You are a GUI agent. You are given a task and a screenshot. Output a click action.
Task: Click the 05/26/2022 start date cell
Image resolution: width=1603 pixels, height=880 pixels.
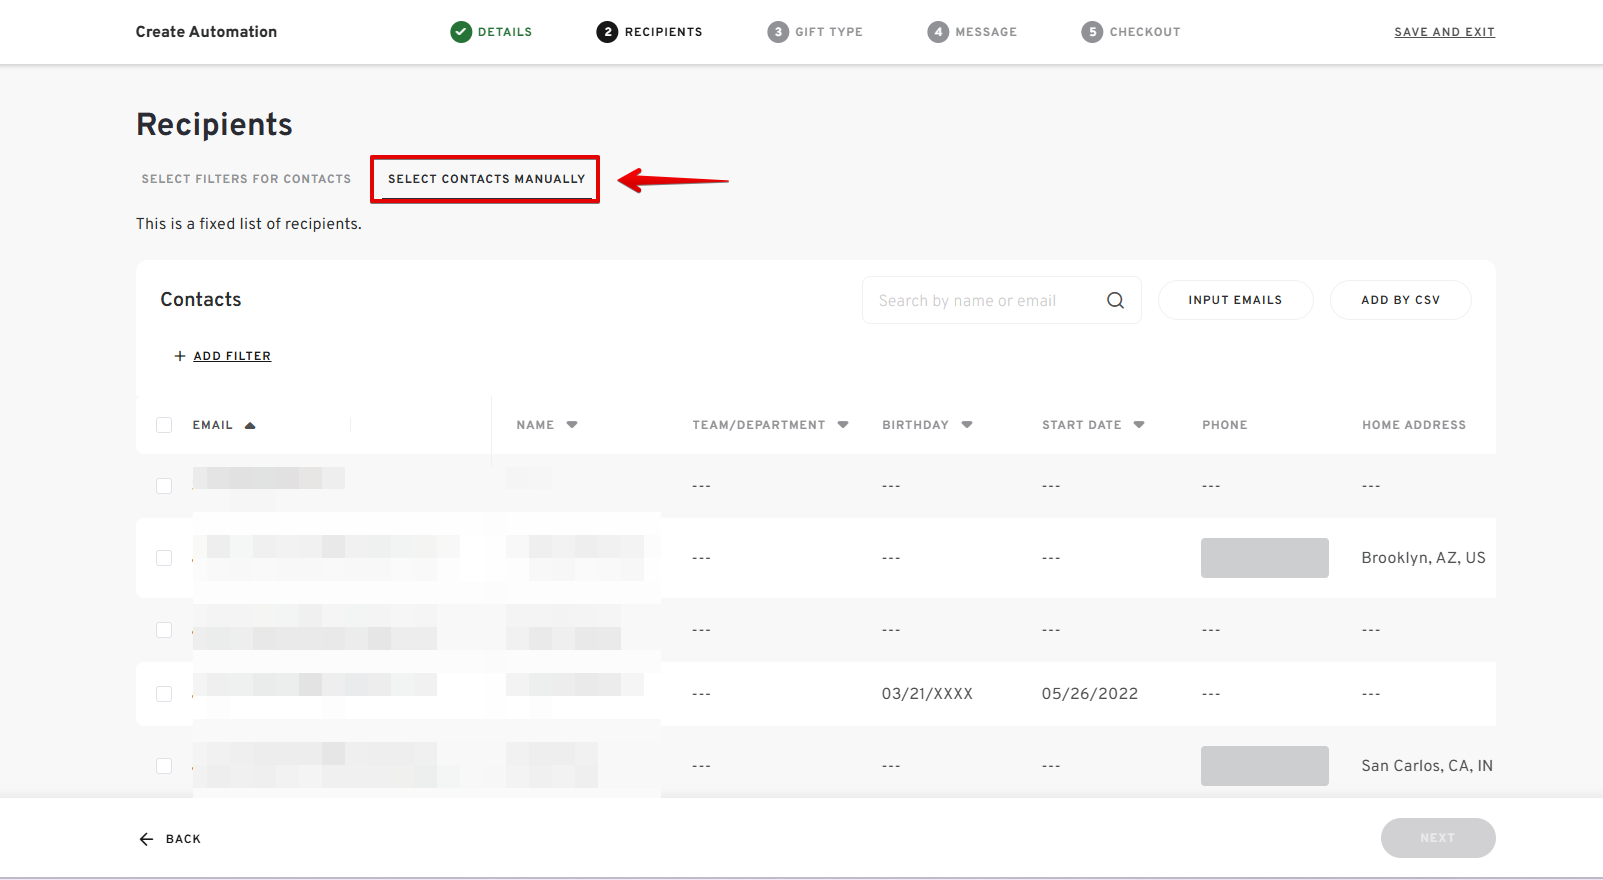(x=1090, y=694)
